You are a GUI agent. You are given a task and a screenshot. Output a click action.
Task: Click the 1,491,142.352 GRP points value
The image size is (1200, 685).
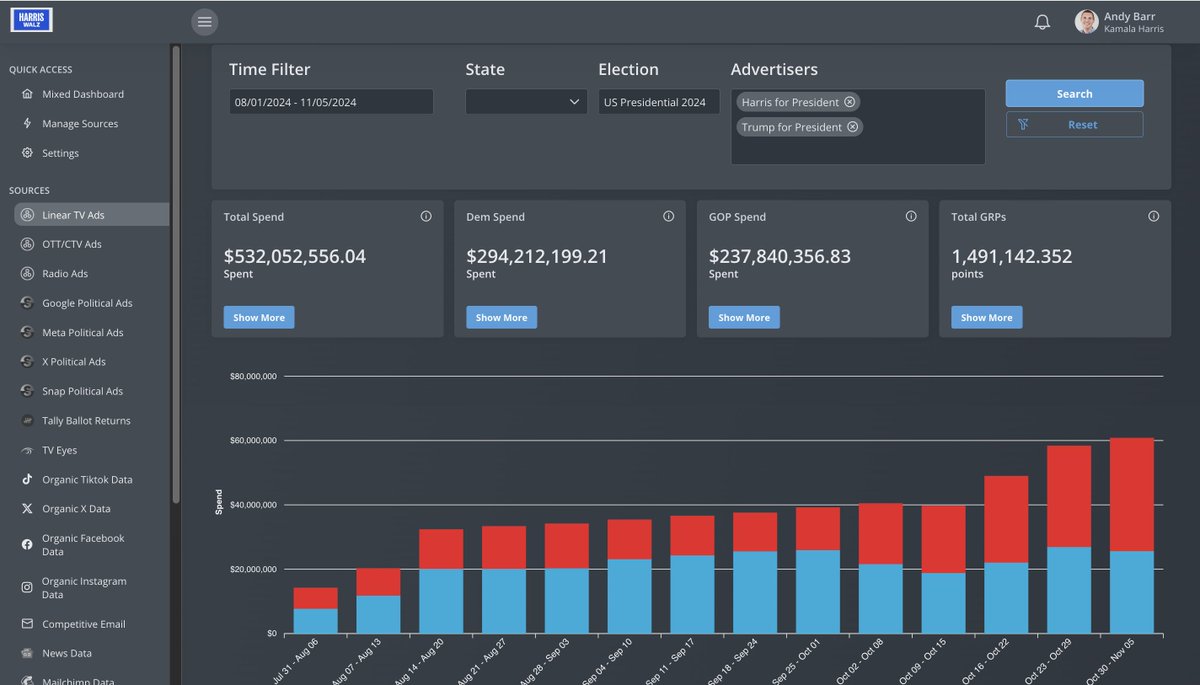[x=1012, y=257]
